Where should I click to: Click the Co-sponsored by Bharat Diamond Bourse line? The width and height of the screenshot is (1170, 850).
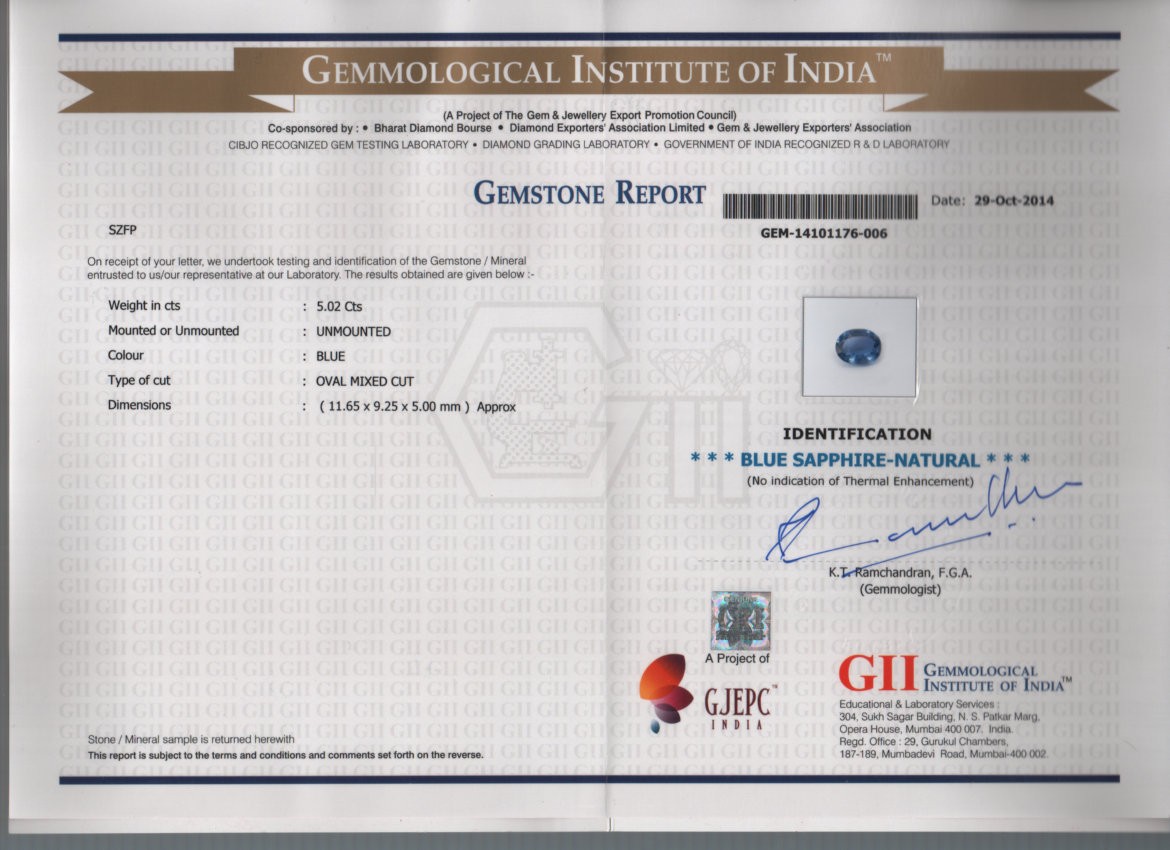(x=589, y=128)
